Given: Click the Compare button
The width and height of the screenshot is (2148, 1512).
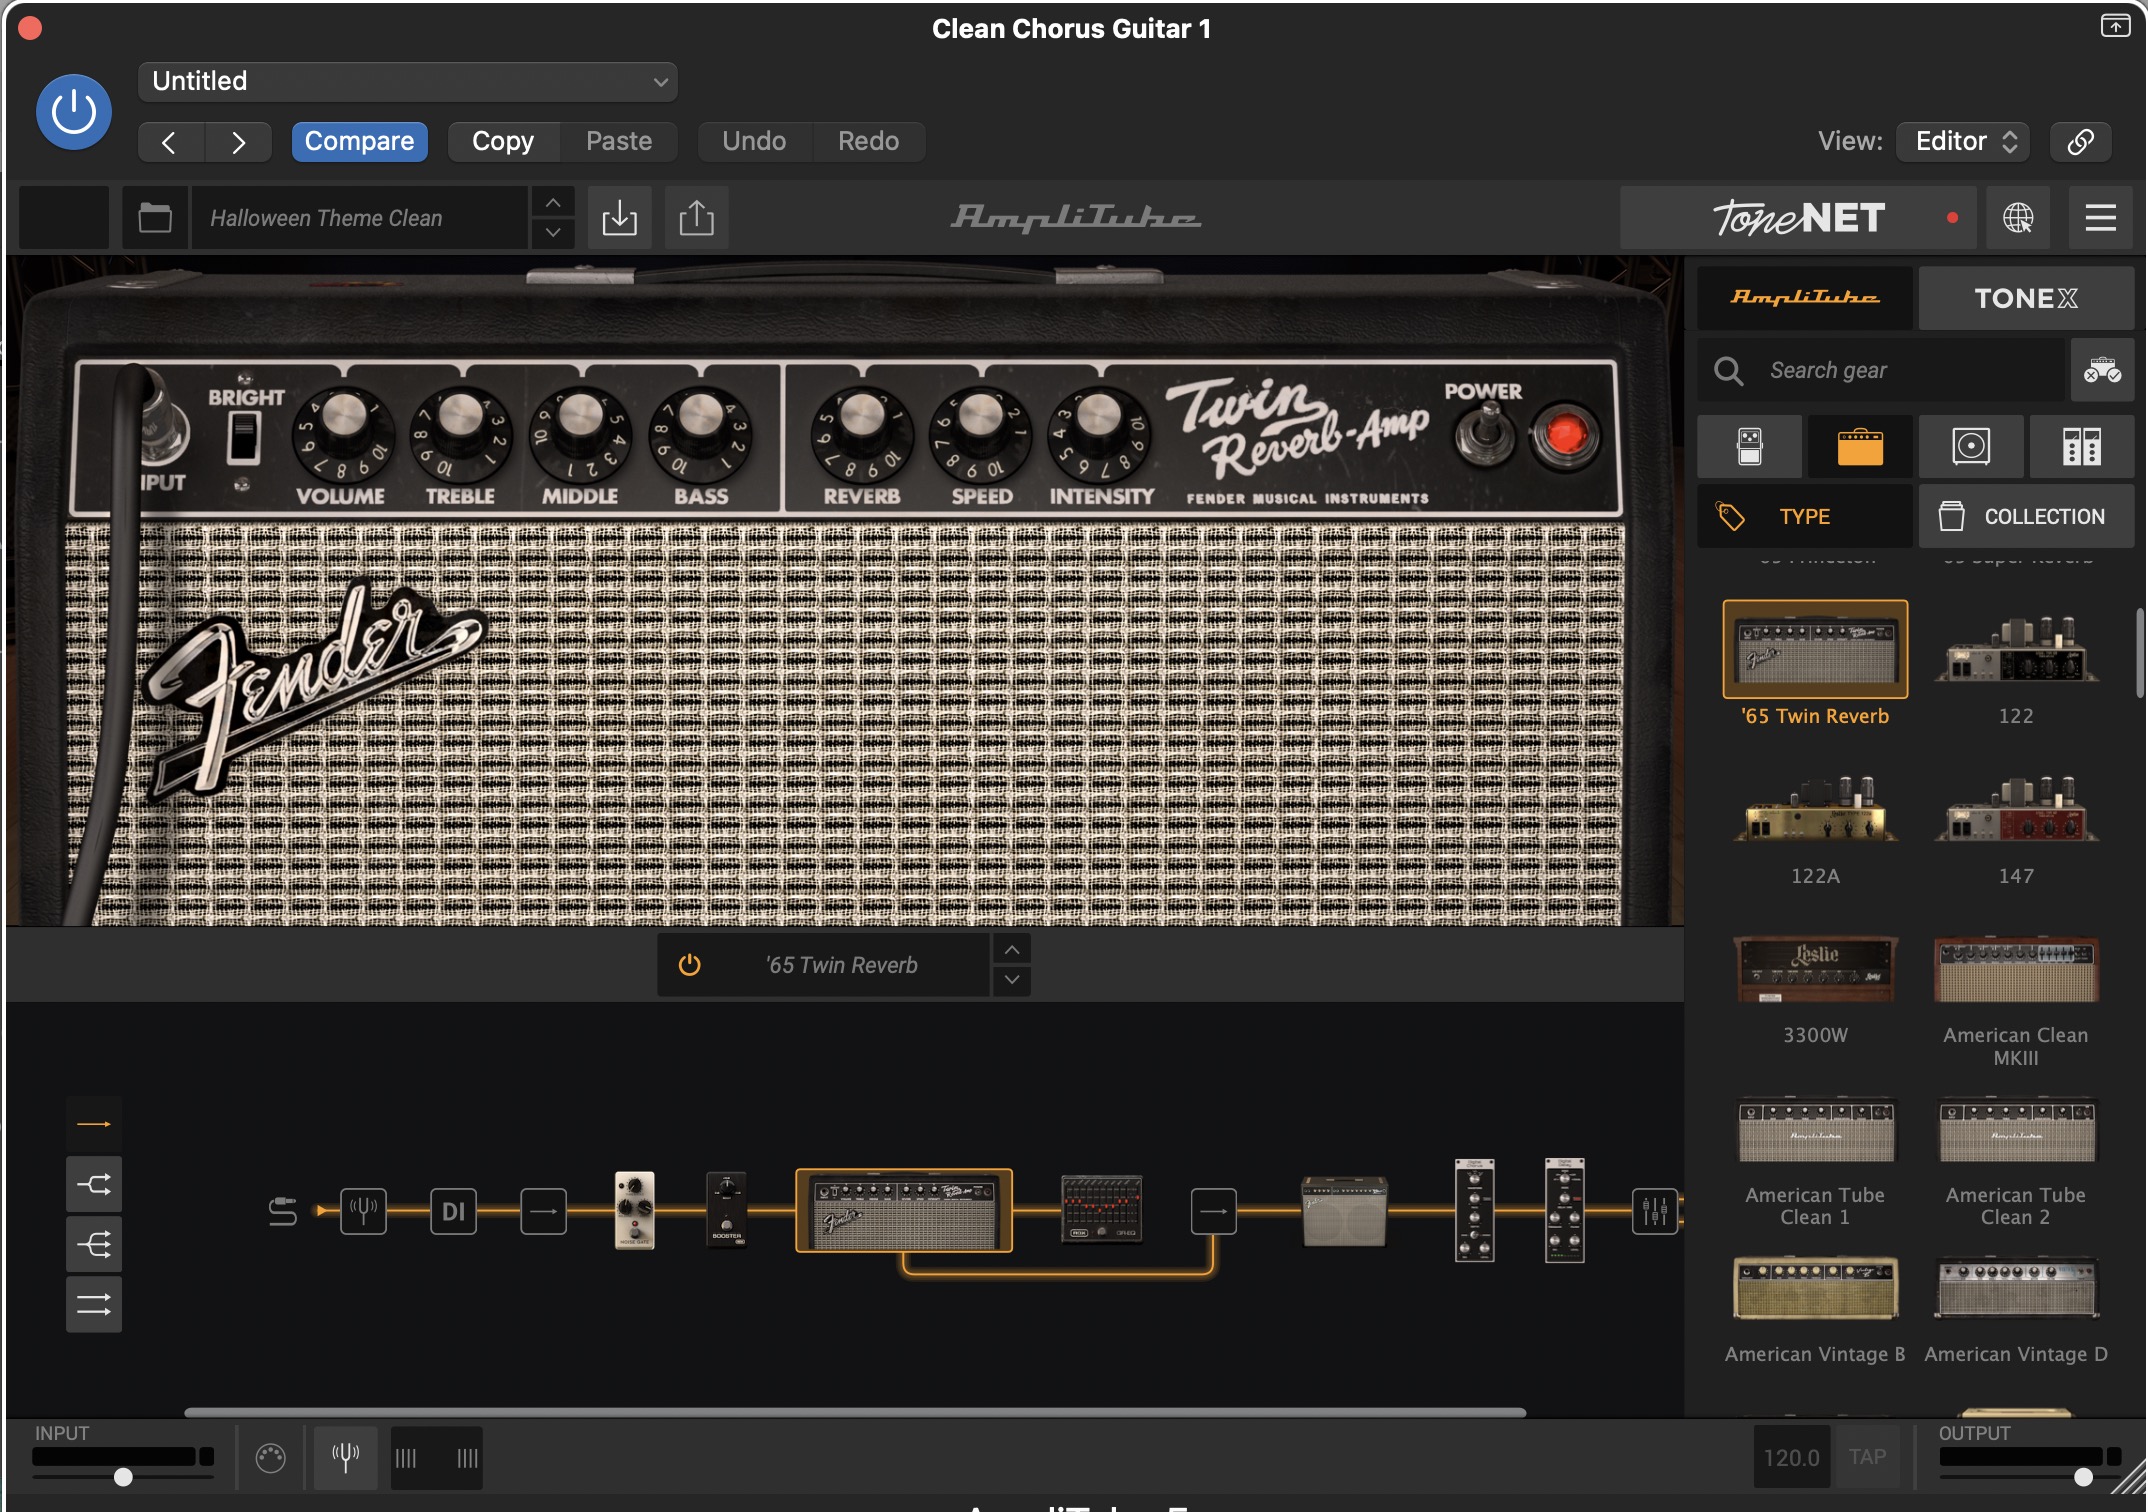Looking at the screenshot, I should pos(359,141).
